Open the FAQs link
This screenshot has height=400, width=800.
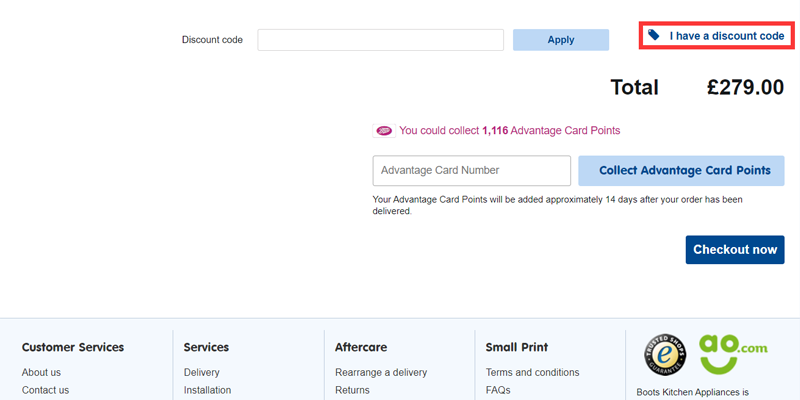(x=499, y=390)
